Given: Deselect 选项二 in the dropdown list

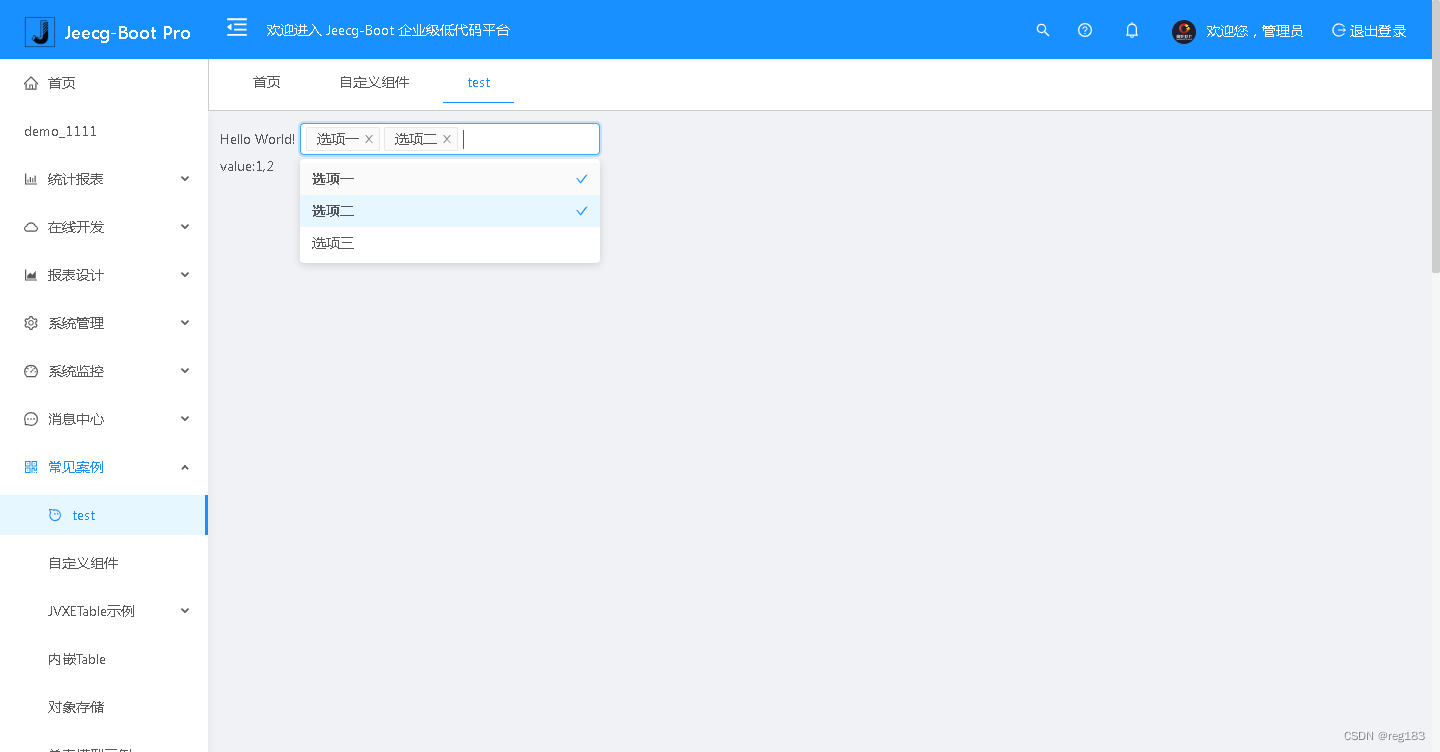Looking at the screenshot, I should (x=450, y=211).
